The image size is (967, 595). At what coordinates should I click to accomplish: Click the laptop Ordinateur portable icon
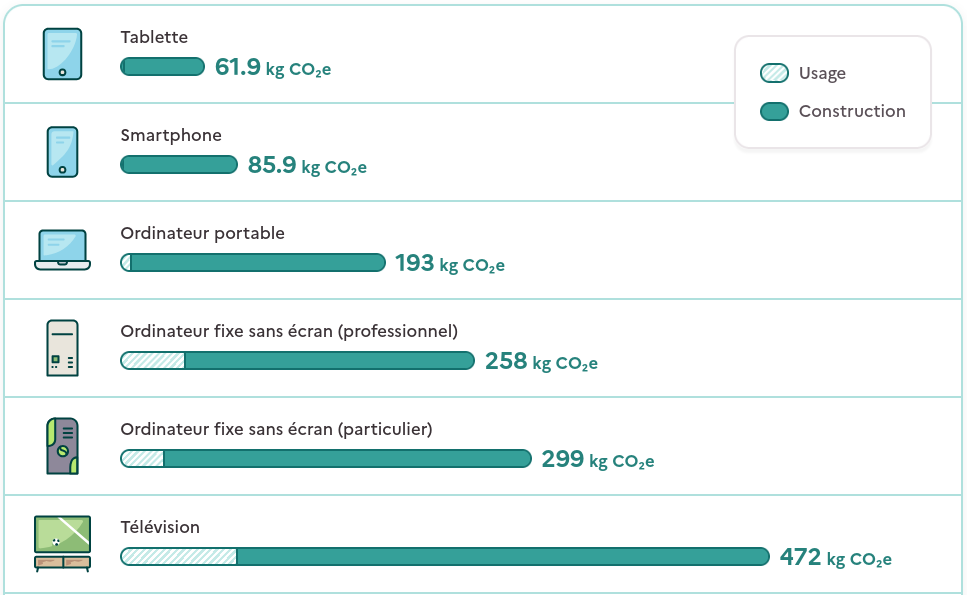click(62, 249)
